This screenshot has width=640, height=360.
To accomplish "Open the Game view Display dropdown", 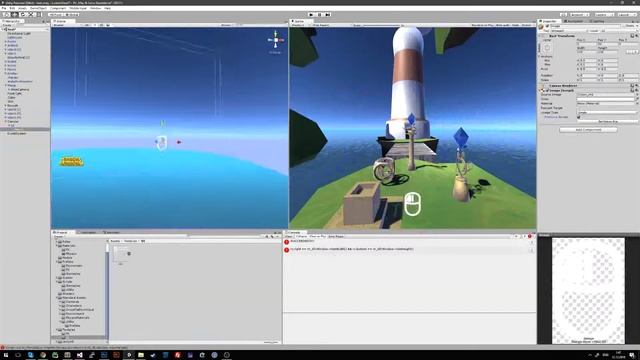I will pyautogui.click(x=299, y=25).
